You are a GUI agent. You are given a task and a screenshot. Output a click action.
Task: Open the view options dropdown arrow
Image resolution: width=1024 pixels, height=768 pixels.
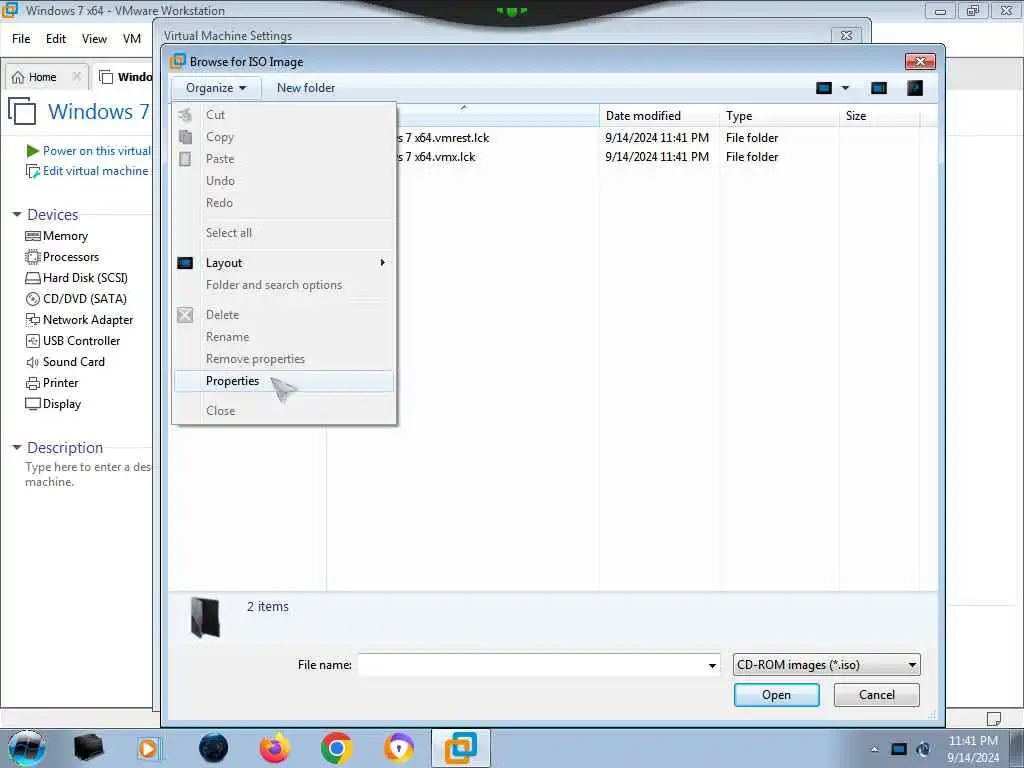click(x=845, y=88)
